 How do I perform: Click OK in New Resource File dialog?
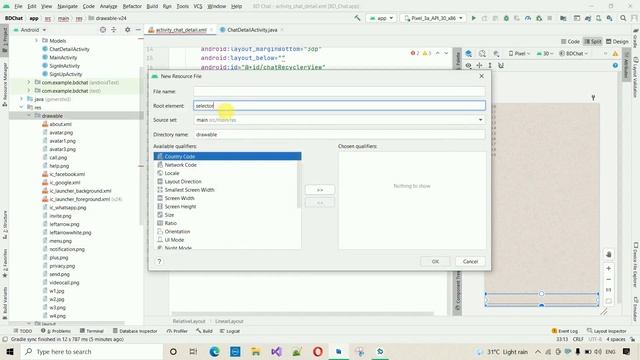435,262
